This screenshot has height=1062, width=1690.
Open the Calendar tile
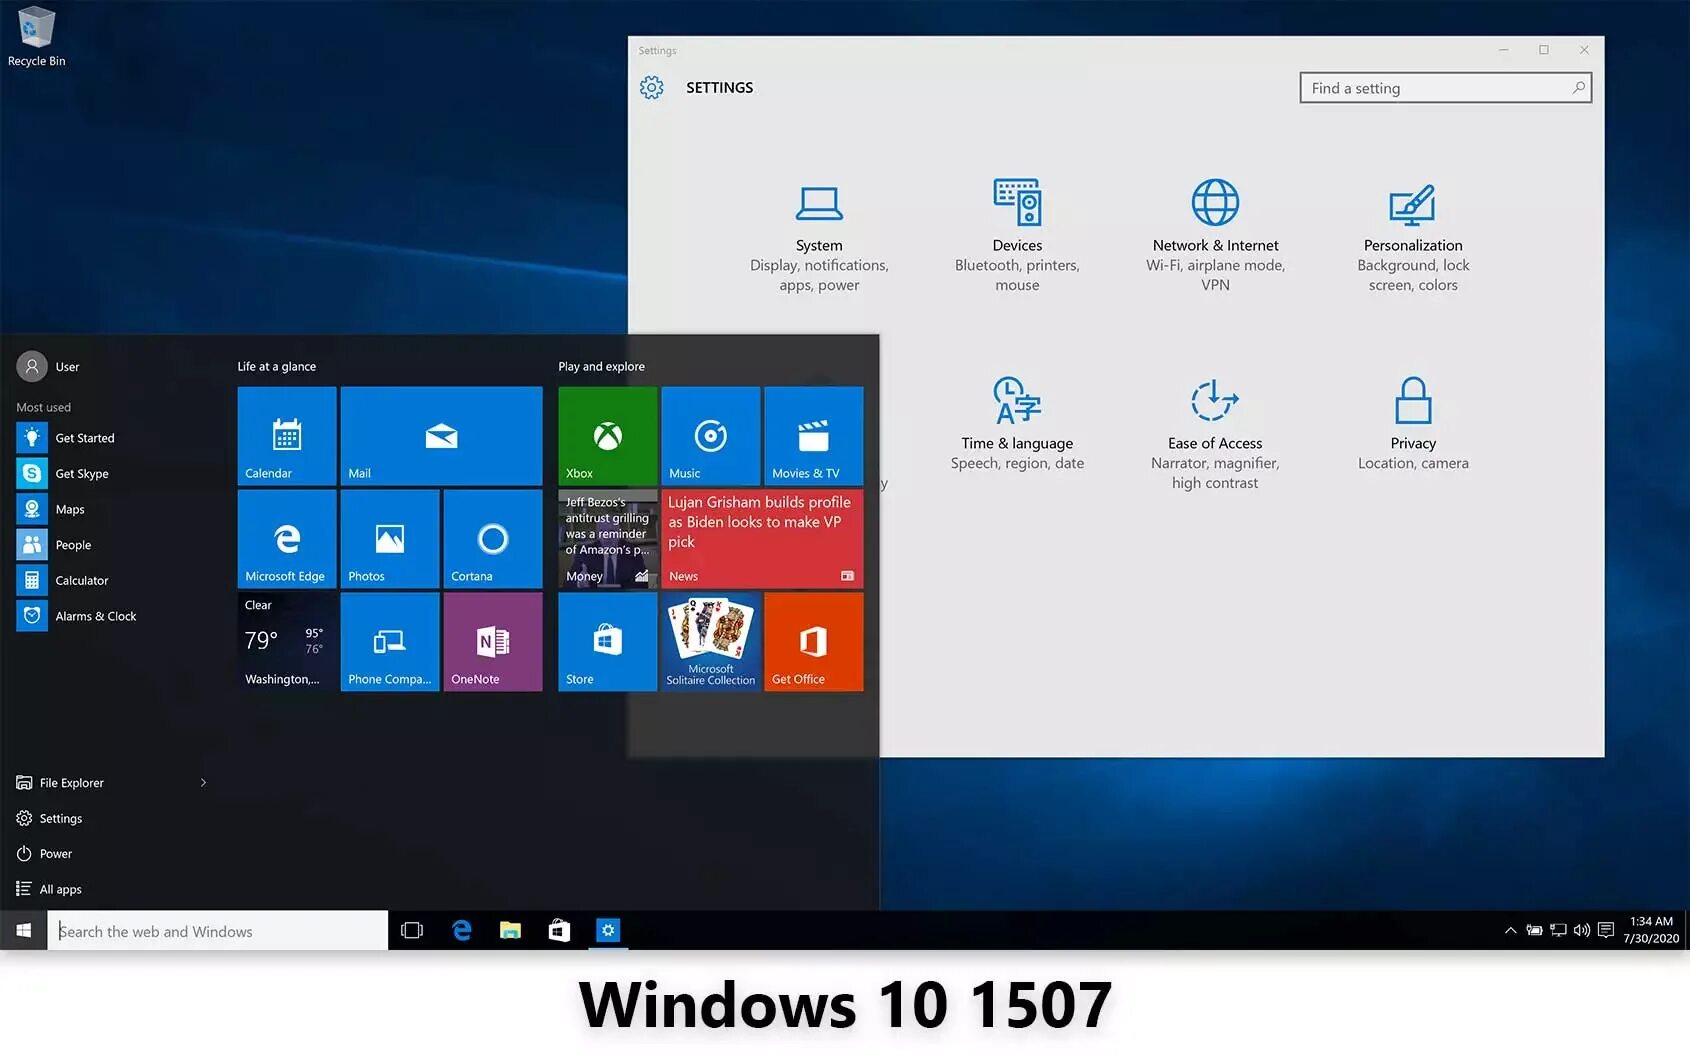pos(287,436)
